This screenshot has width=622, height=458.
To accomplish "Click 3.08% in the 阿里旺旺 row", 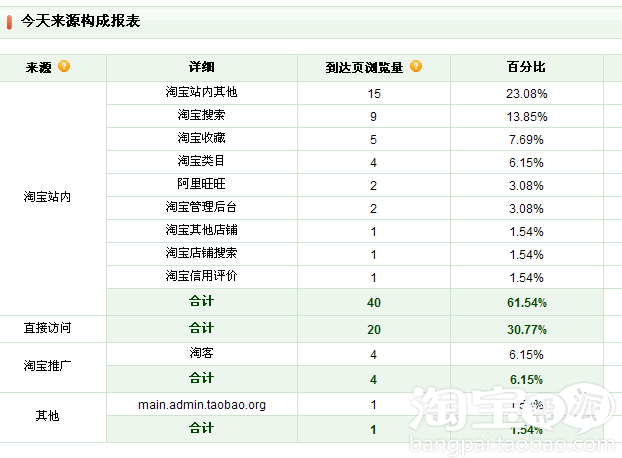I will coord(526,186).
